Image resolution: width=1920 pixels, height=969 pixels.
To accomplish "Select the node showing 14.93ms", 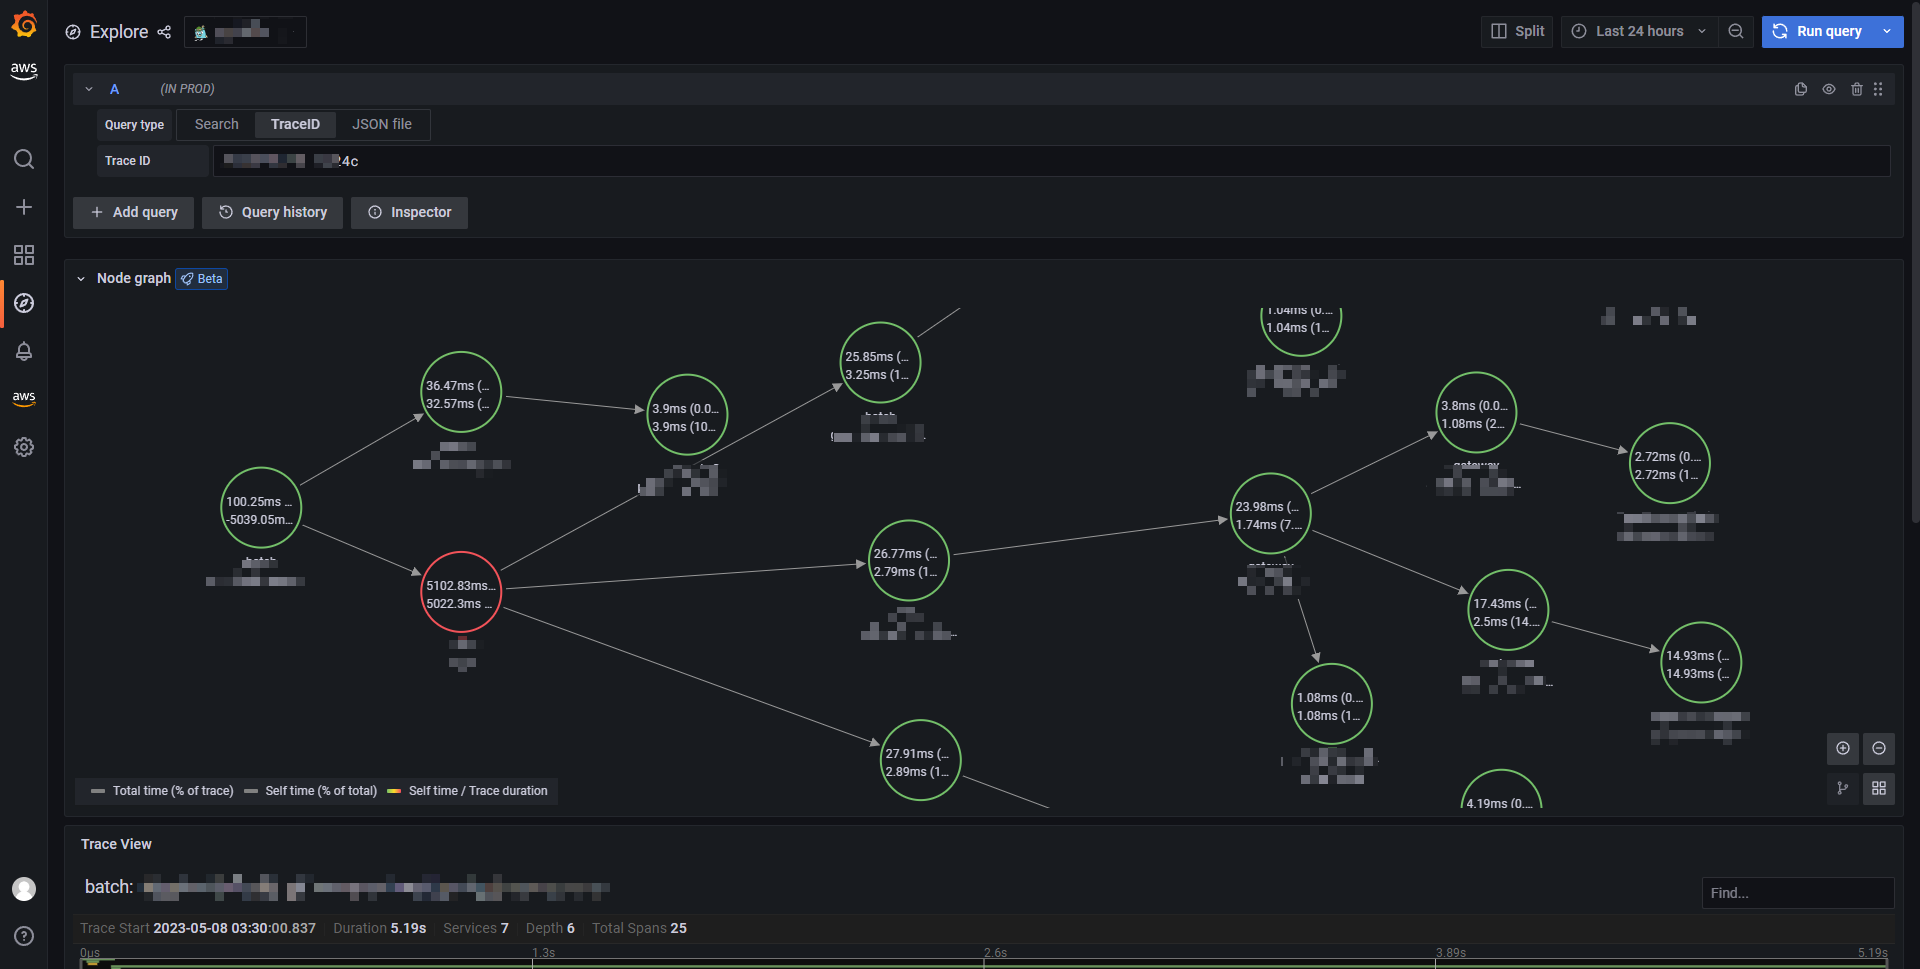I will pos(1701,662).
